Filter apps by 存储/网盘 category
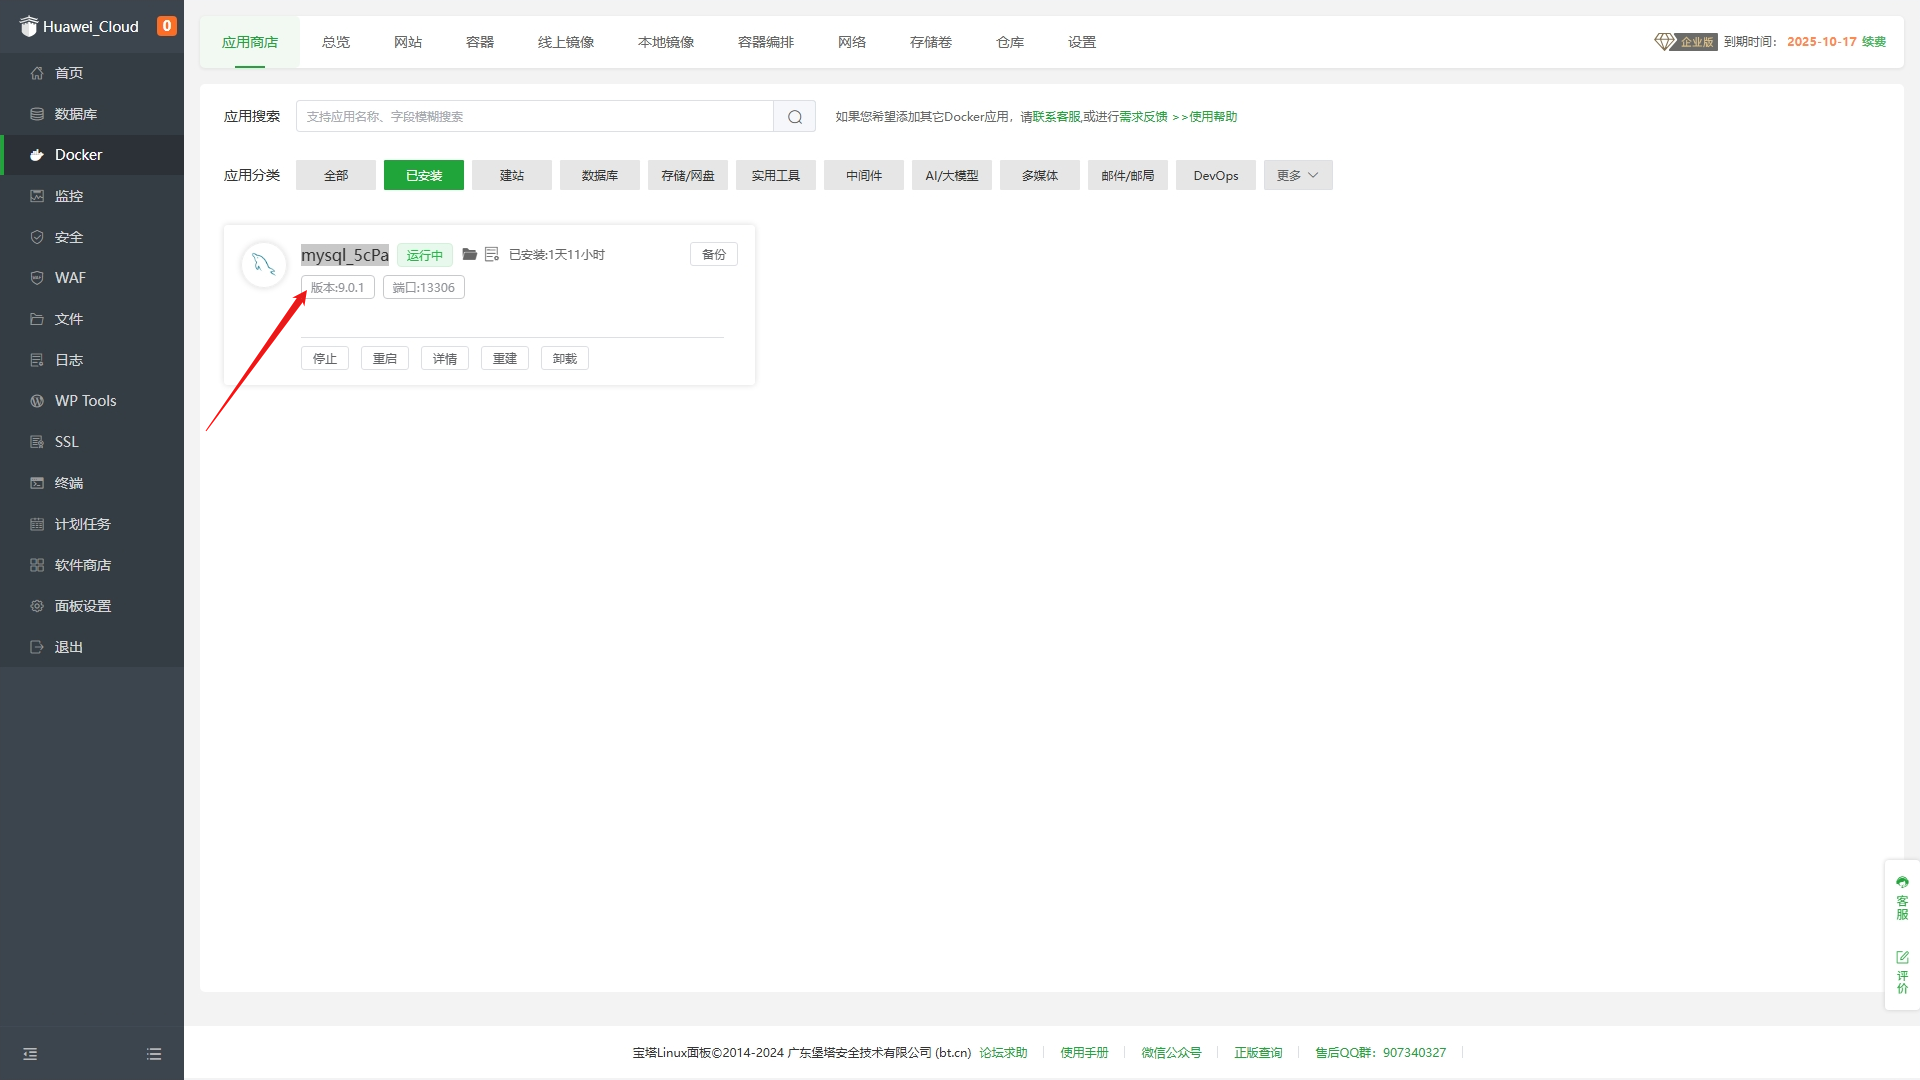The image size is (1920, 1080). pyautogui.click(x=688, y=175)
